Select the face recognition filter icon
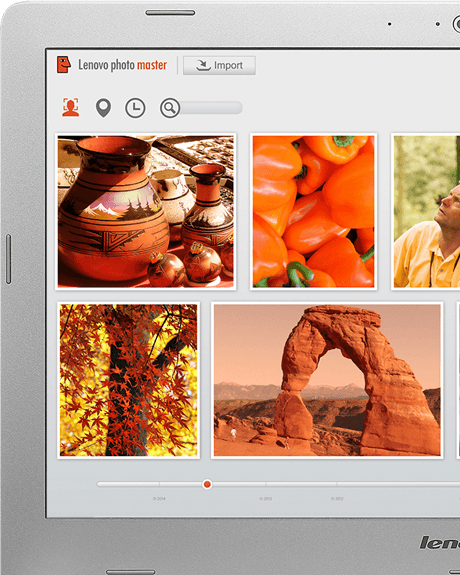Viewport: 460px width, 575px height. 70,107
